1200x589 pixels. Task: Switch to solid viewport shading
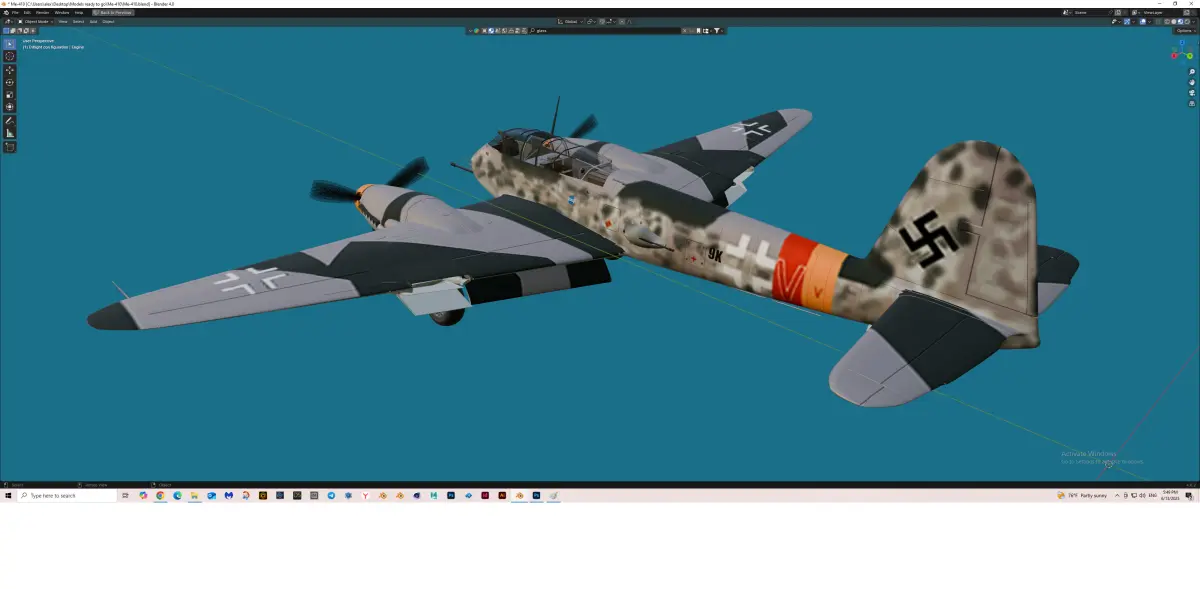coord(1174,22)
